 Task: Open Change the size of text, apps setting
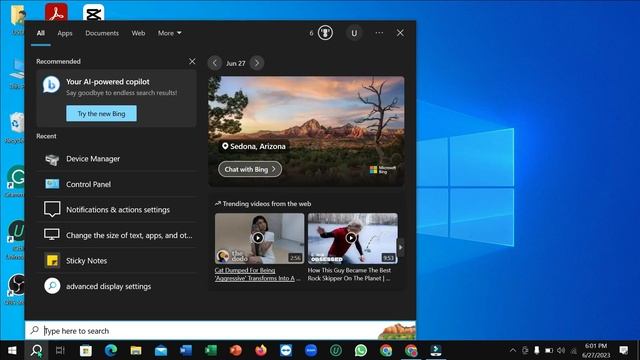[117, 235]
